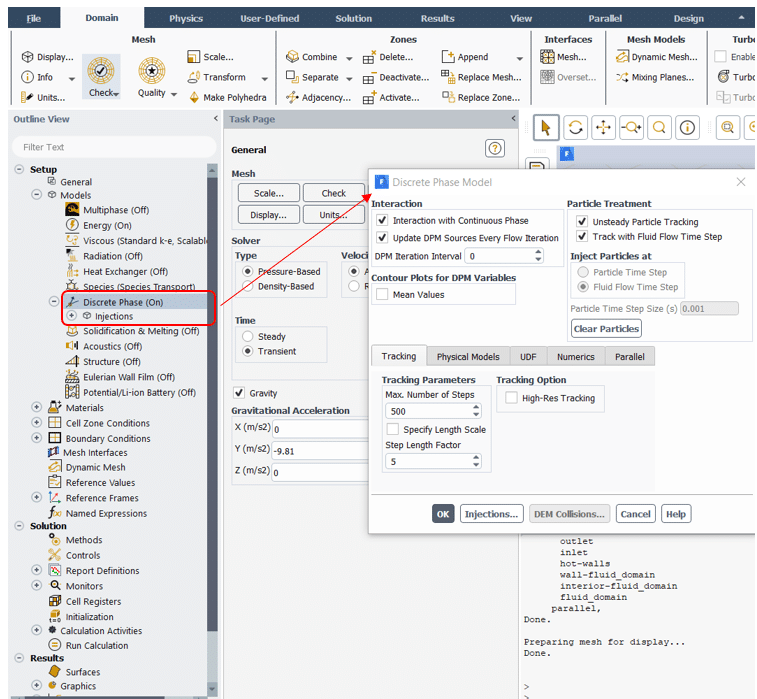Select the pointer tool in viewport toolbar
The image size is (757, 699).
(x=545, y=127)
